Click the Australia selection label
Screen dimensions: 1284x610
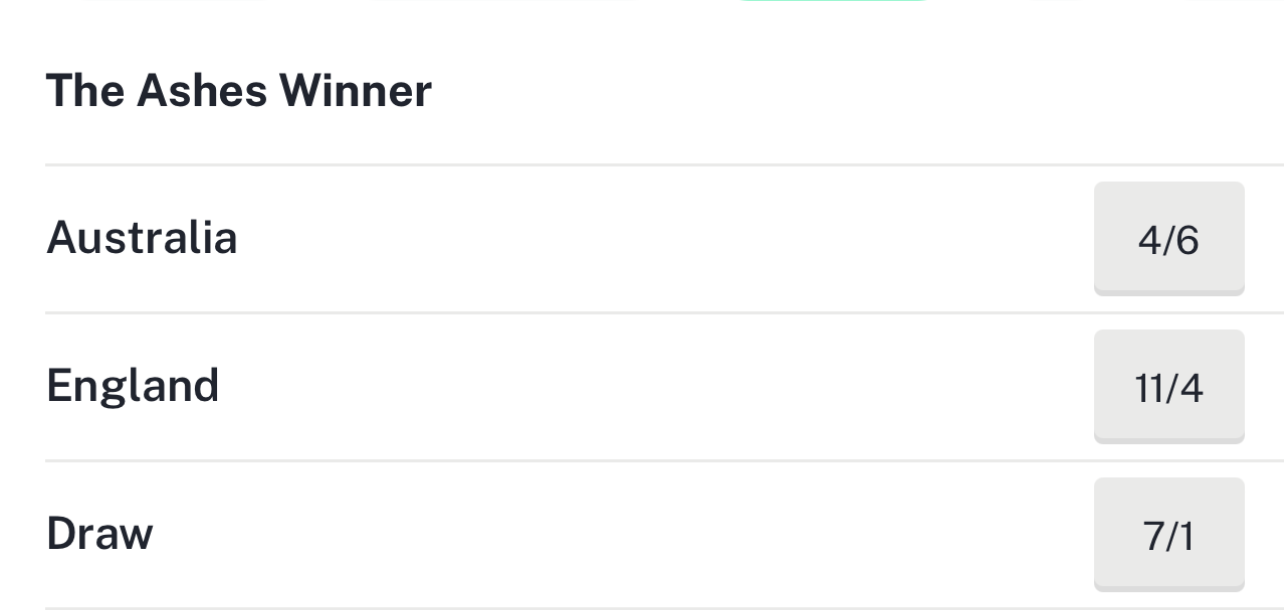click(x=142, y=238)
